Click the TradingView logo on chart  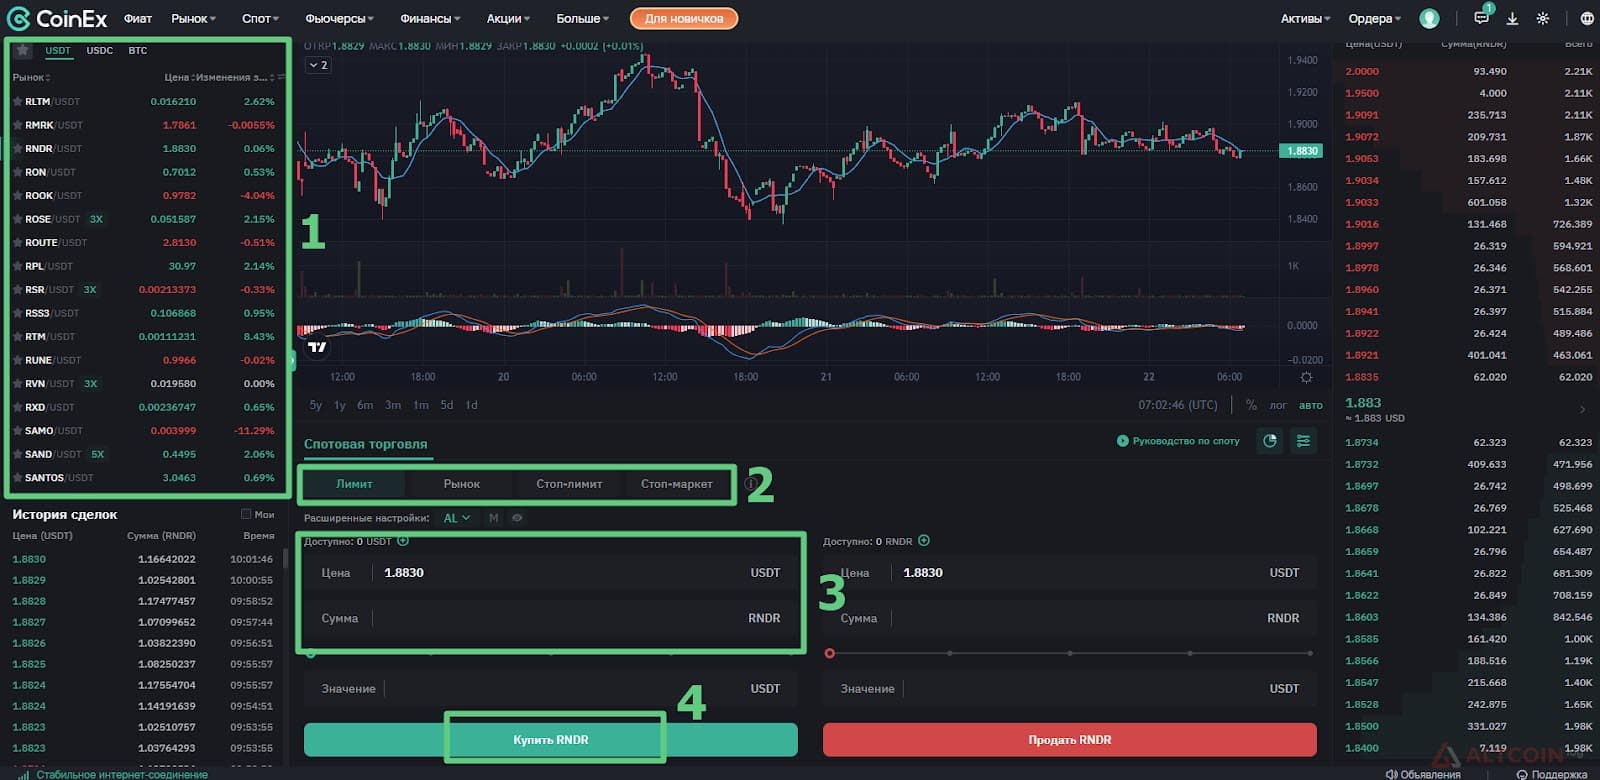click(317, 347)
